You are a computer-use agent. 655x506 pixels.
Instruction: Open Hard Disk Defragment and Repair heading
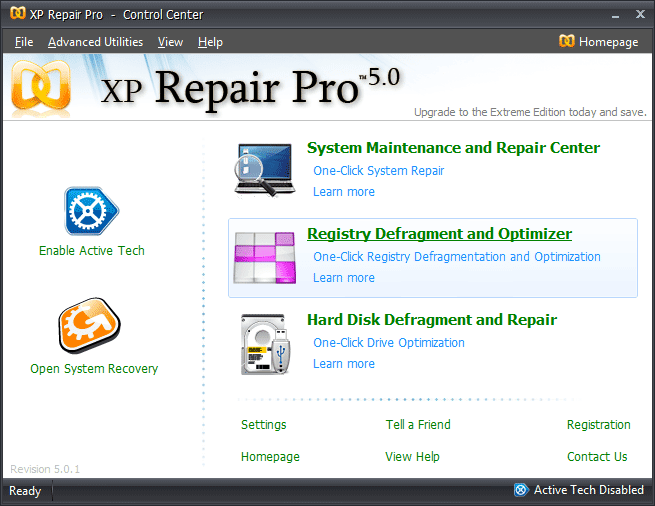click(432, 320)
